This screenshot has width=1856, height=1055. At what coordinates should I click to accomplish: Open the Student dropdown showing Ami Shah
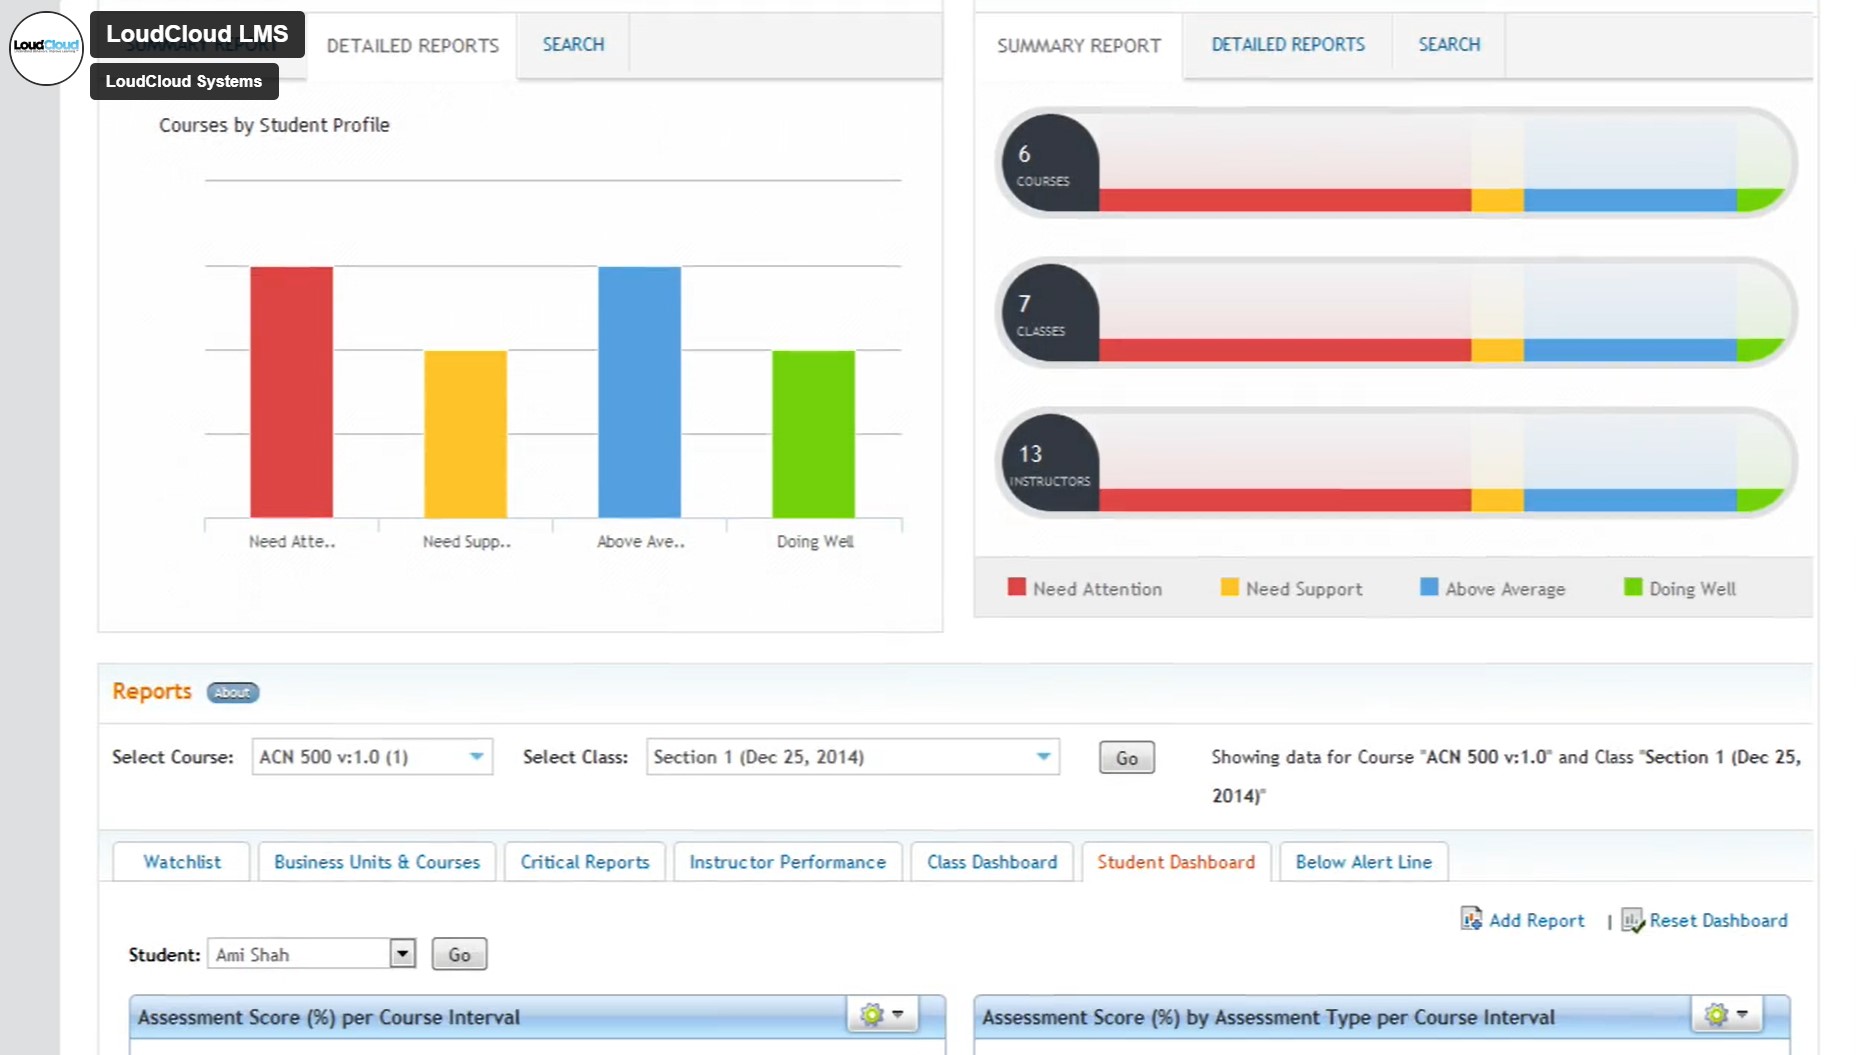tap(402, 954)
